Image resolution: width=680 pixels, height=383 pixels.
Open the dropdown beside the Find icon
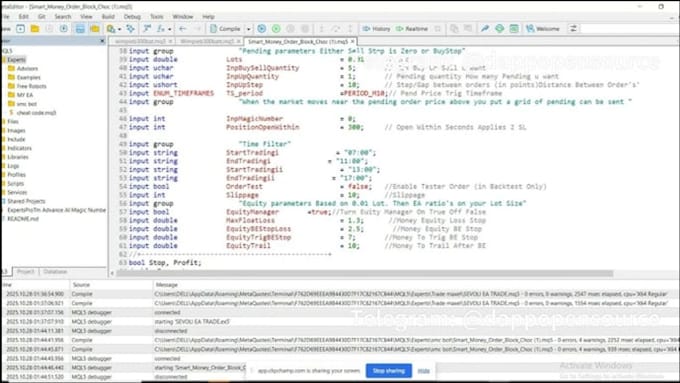(x=119, y=29)
